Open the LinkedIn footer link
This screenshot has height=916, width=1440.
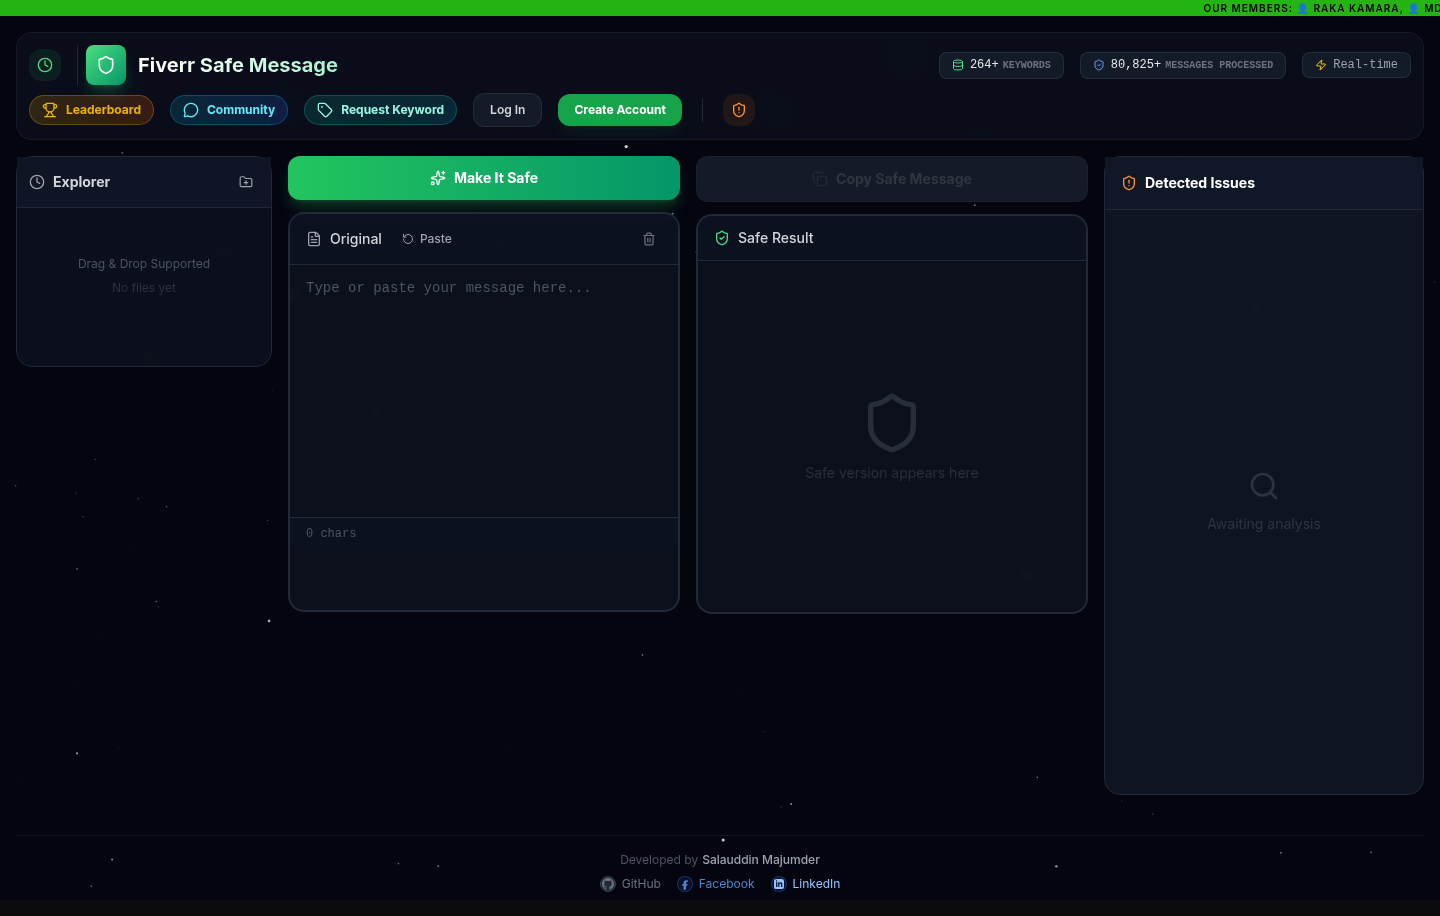pos(806,884)
